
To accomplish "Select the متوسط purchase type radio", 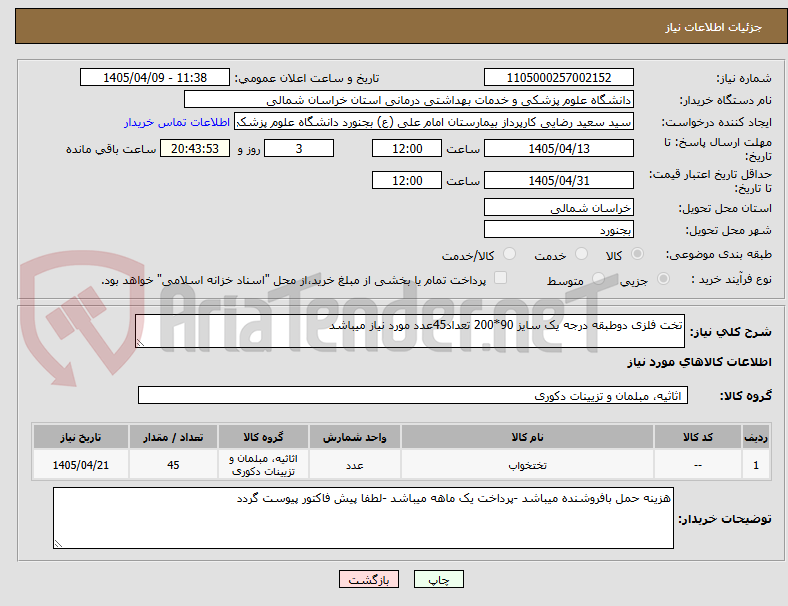I will pos(598,278).
